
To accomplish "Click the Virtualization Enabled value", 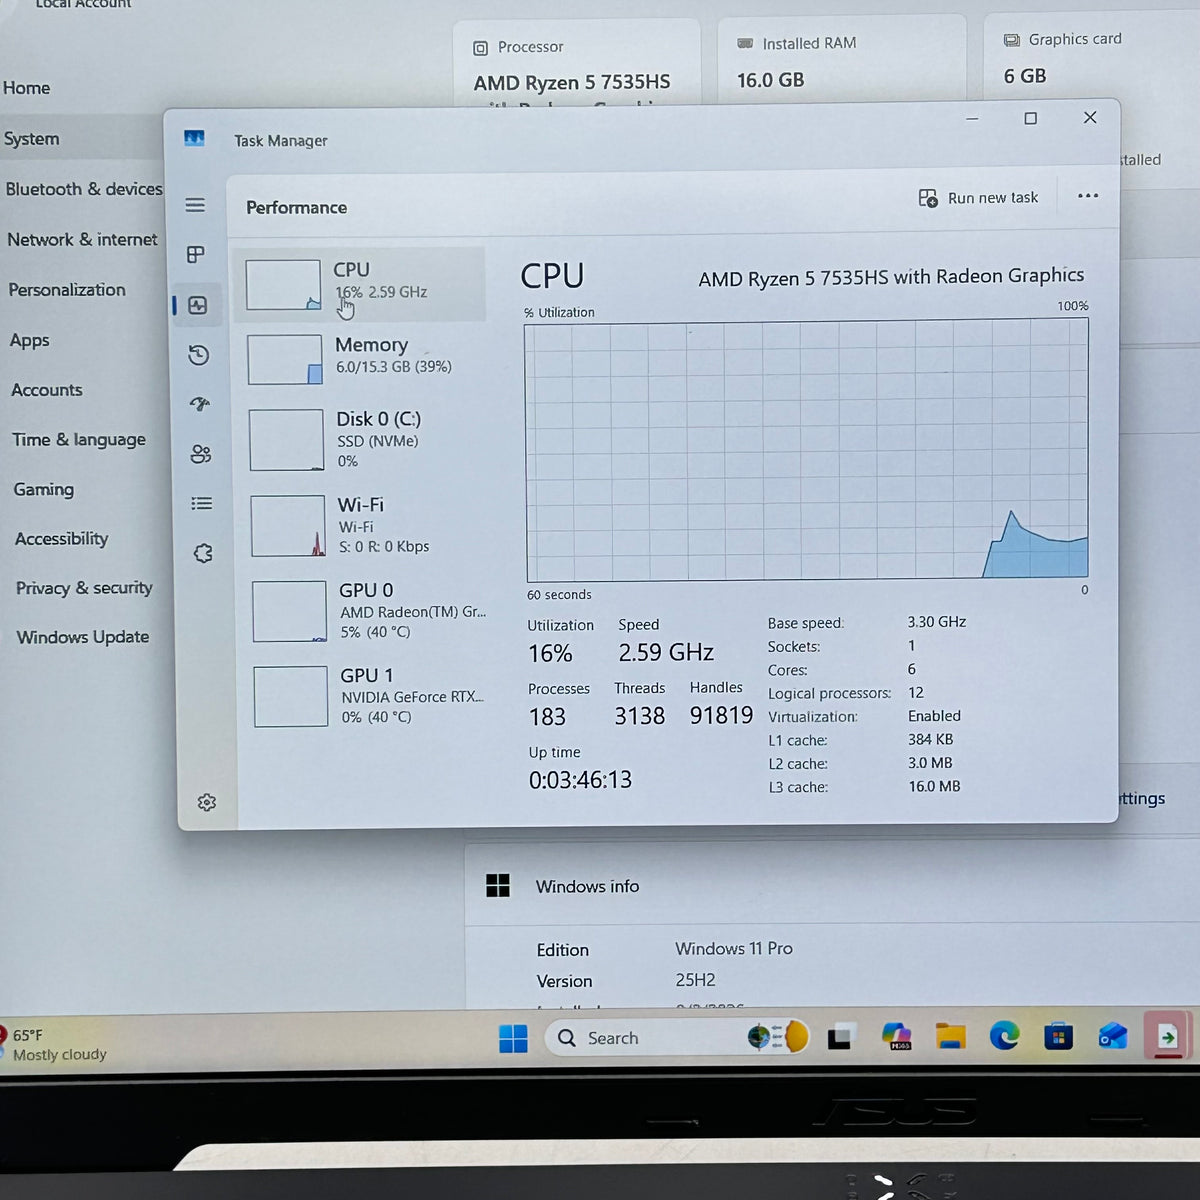I will pos(934,716).
